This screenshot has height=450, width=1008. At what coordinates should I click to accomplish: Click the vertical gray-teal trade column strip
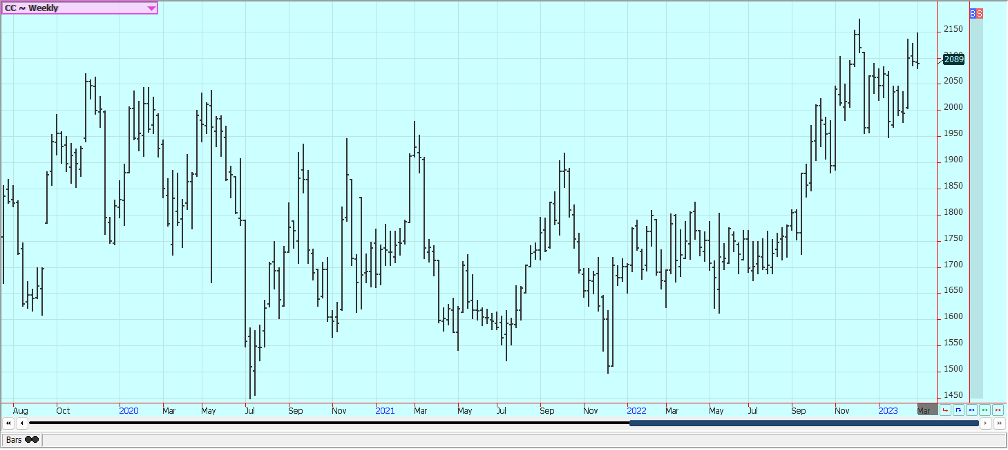tap(976, 208)
